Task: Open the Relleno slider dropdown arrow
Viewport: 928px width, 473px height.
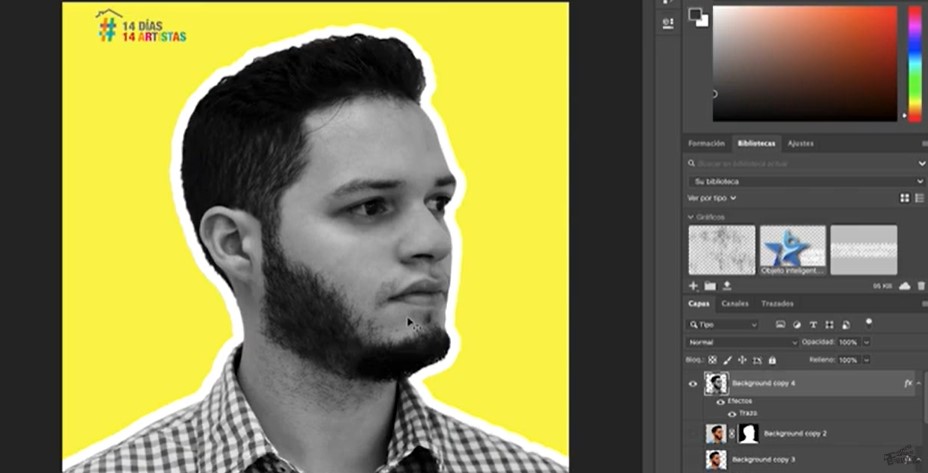Action: coord(866,360)
